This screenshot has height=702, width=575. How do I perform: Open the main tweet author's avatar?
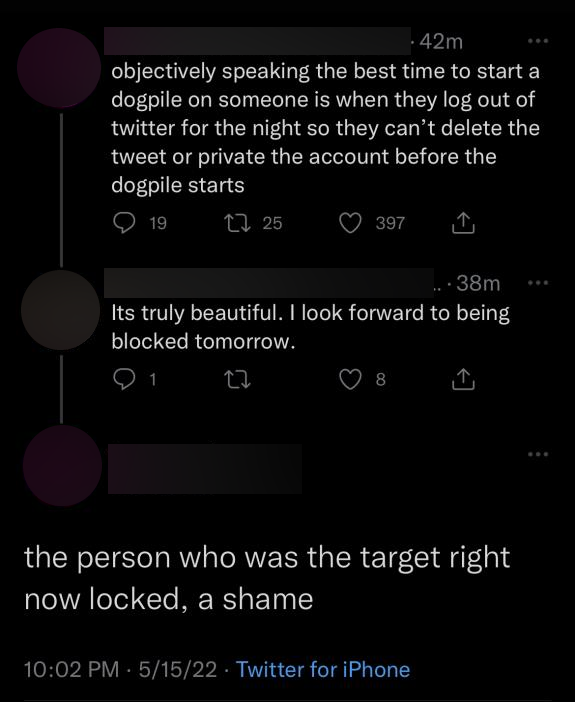(x=62, y=466)
